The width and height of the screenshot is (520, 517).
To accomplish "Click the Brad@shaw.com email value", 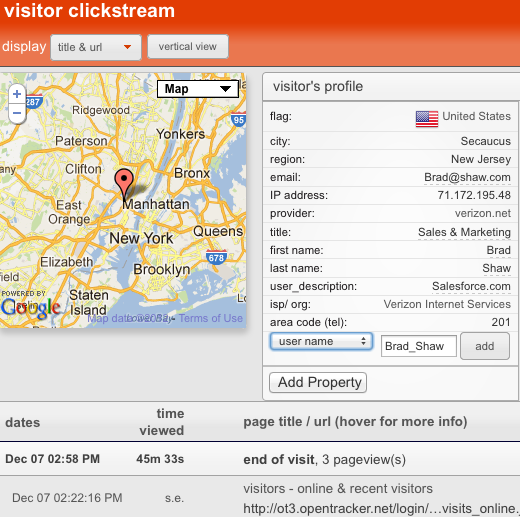I will click(467, 177).
